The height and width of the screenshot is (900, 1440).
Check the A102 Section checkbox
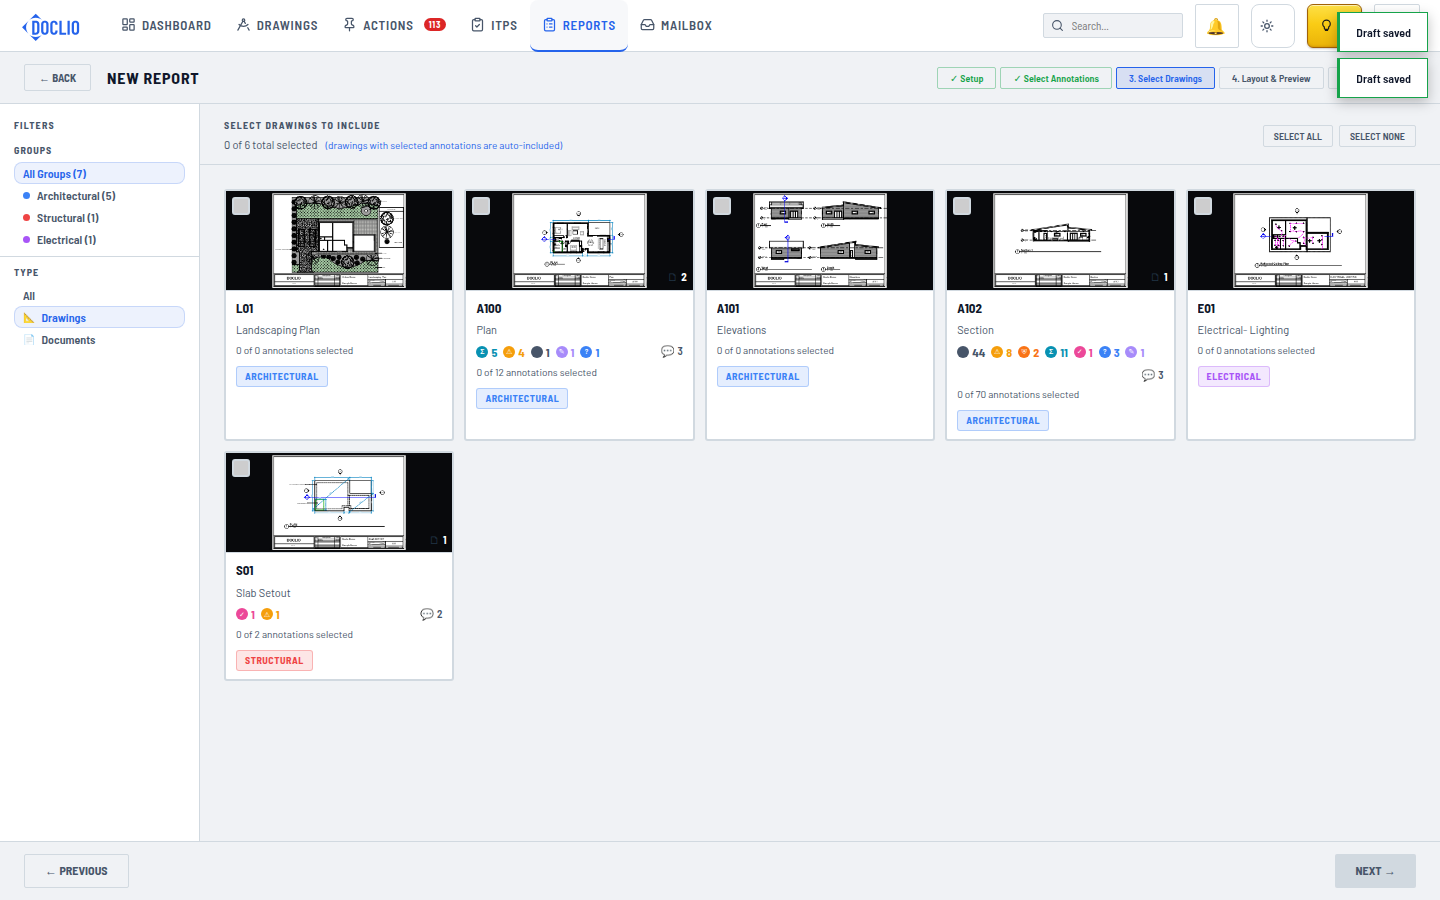click(962, 206)
